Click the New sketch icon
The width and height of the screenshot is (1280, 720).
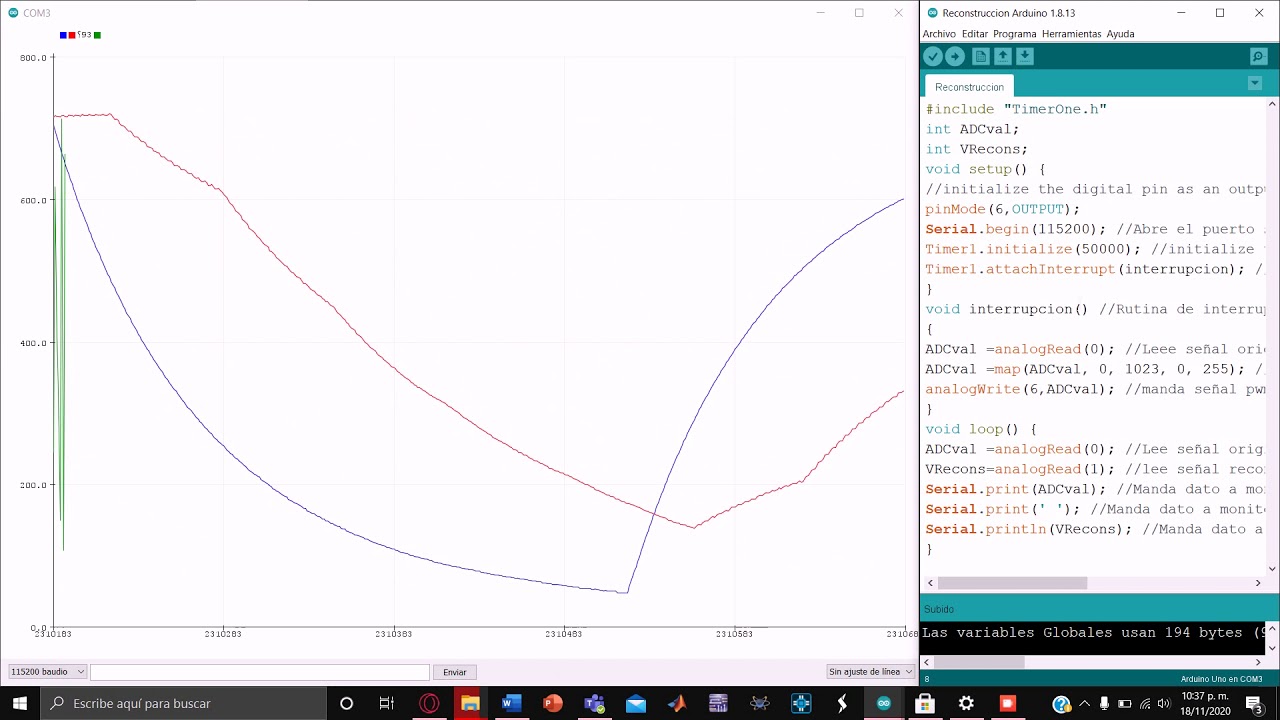tap(981, 57)
